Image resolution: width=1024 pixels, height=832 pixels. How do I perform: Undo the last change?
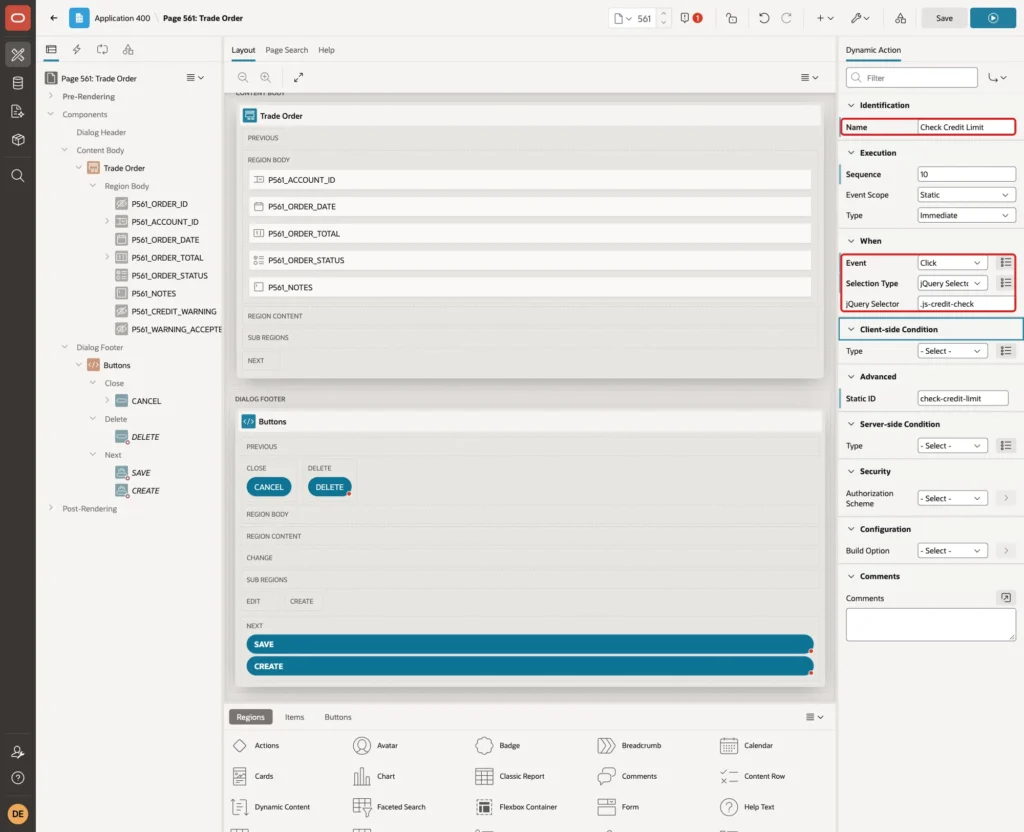coord(763,18)
